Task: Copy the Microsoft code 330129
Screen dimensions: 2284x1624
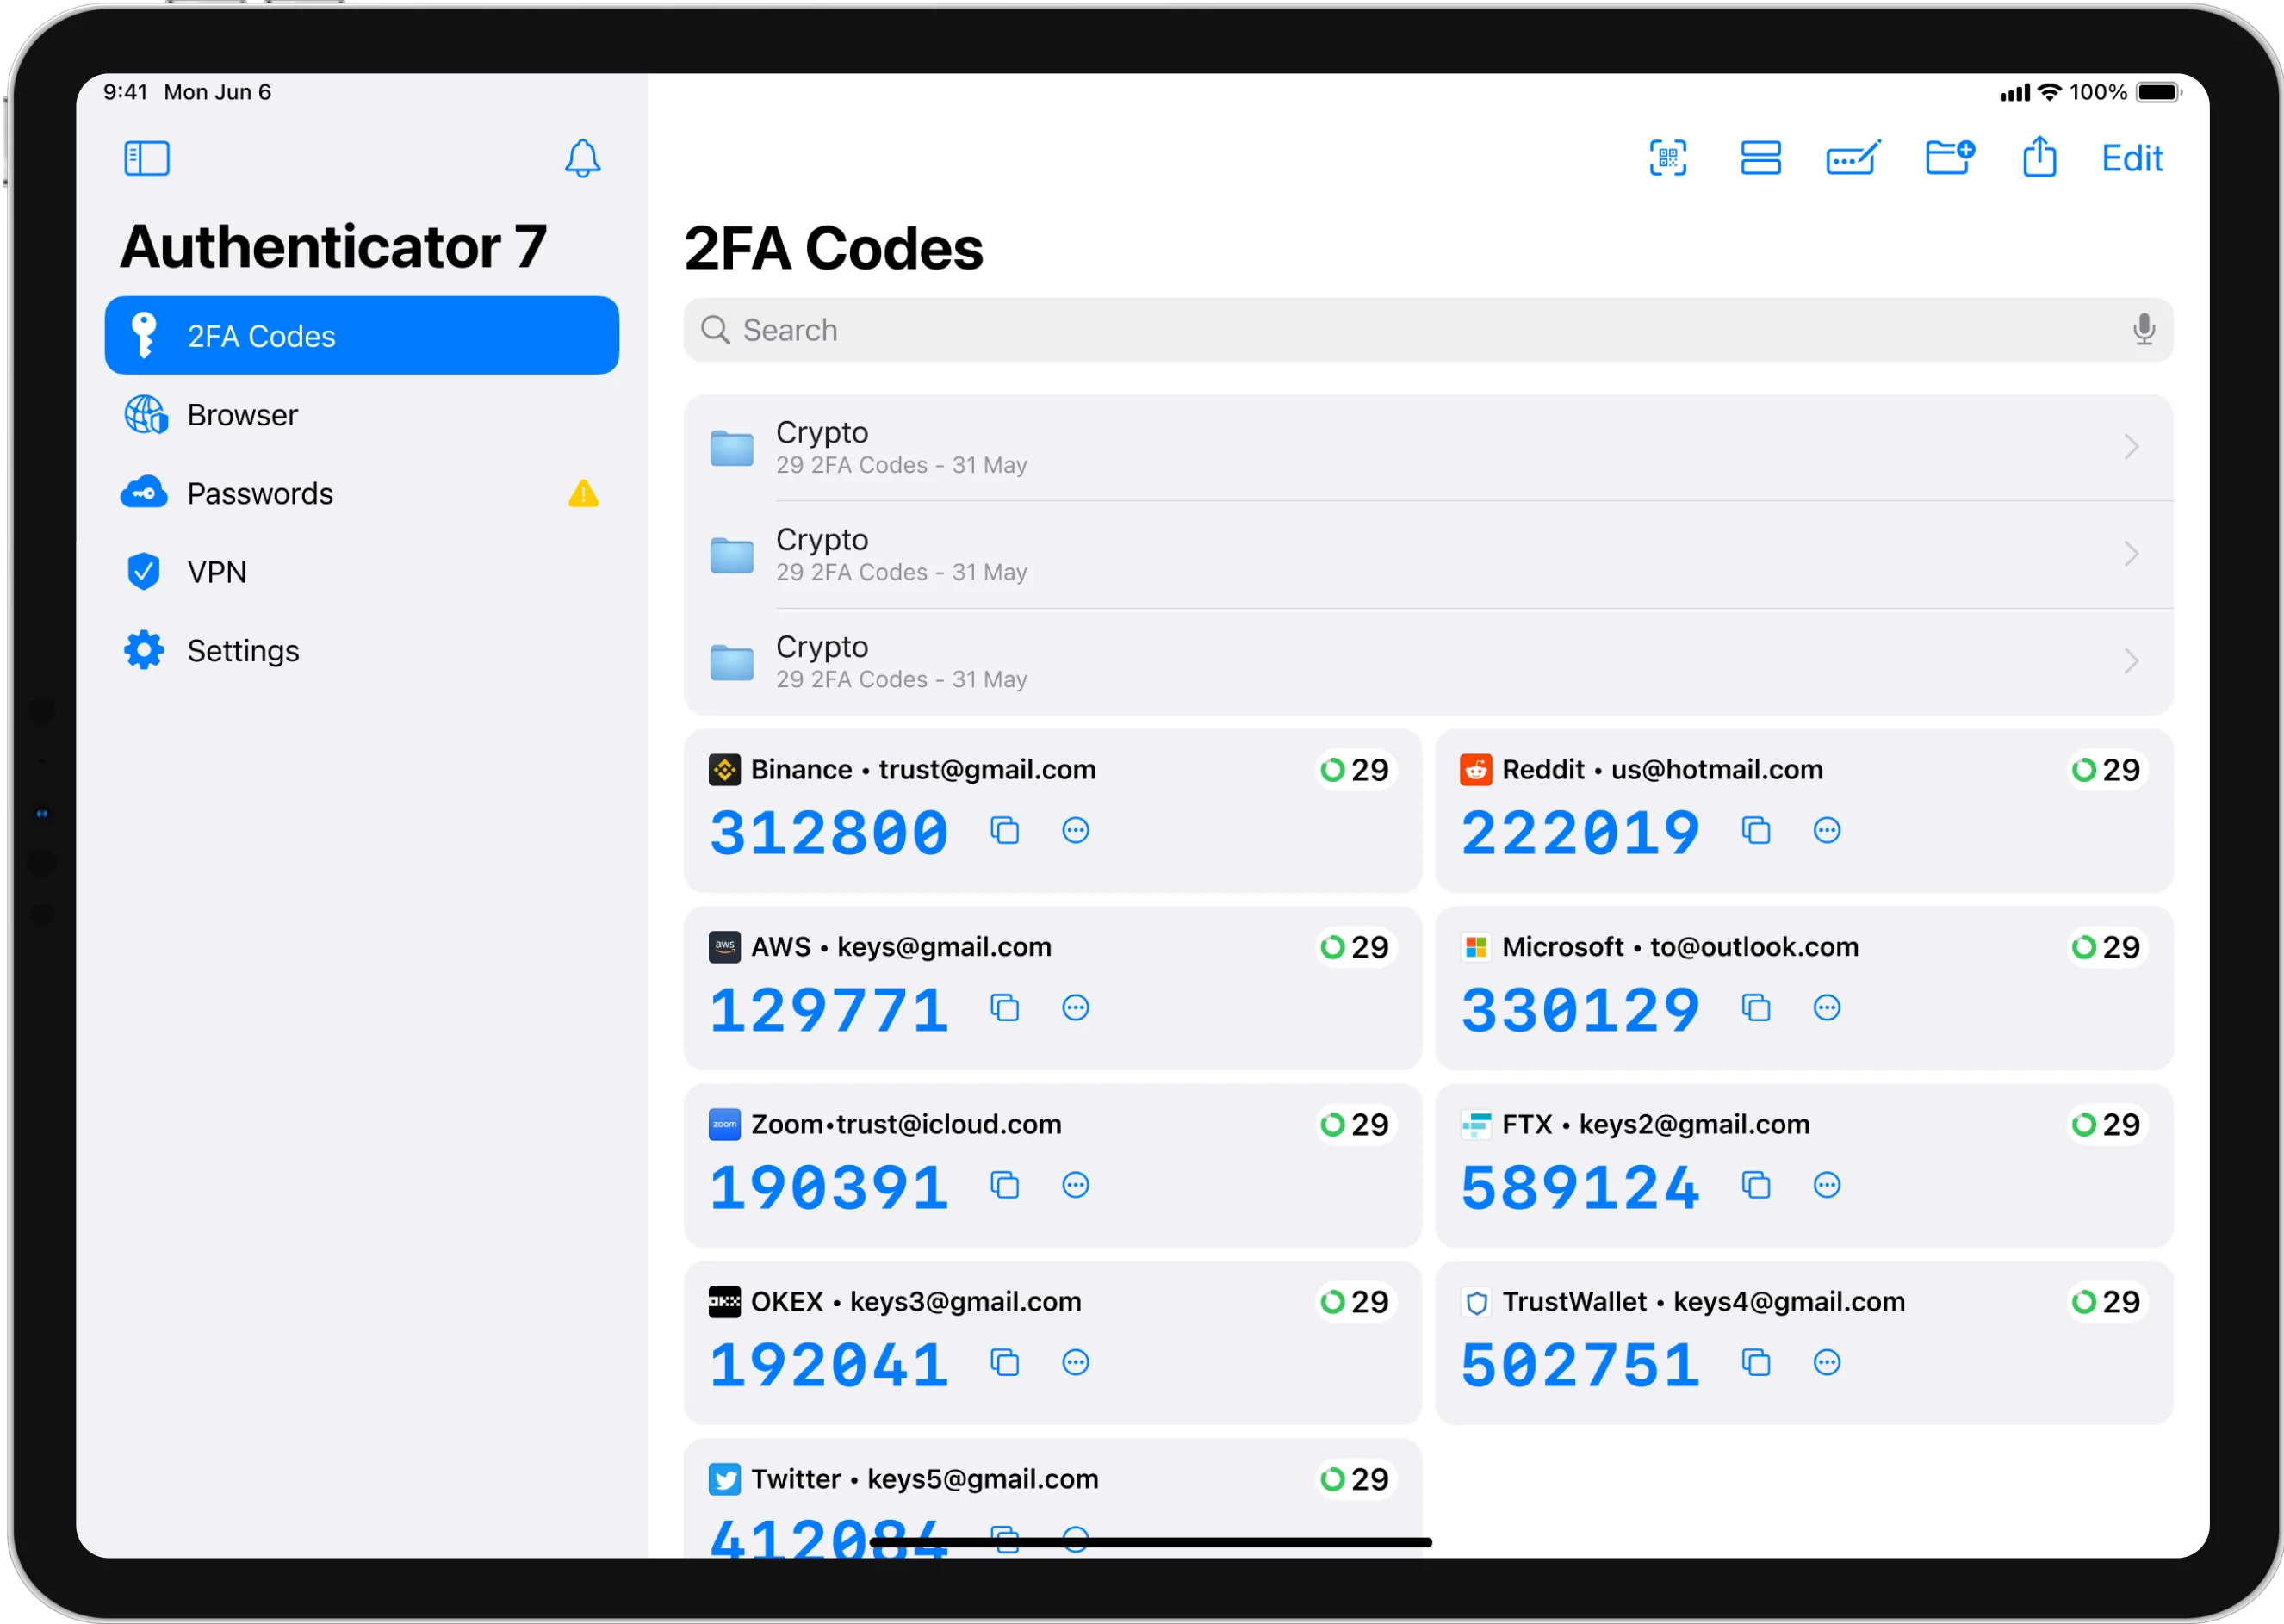Action: 1755,1007
